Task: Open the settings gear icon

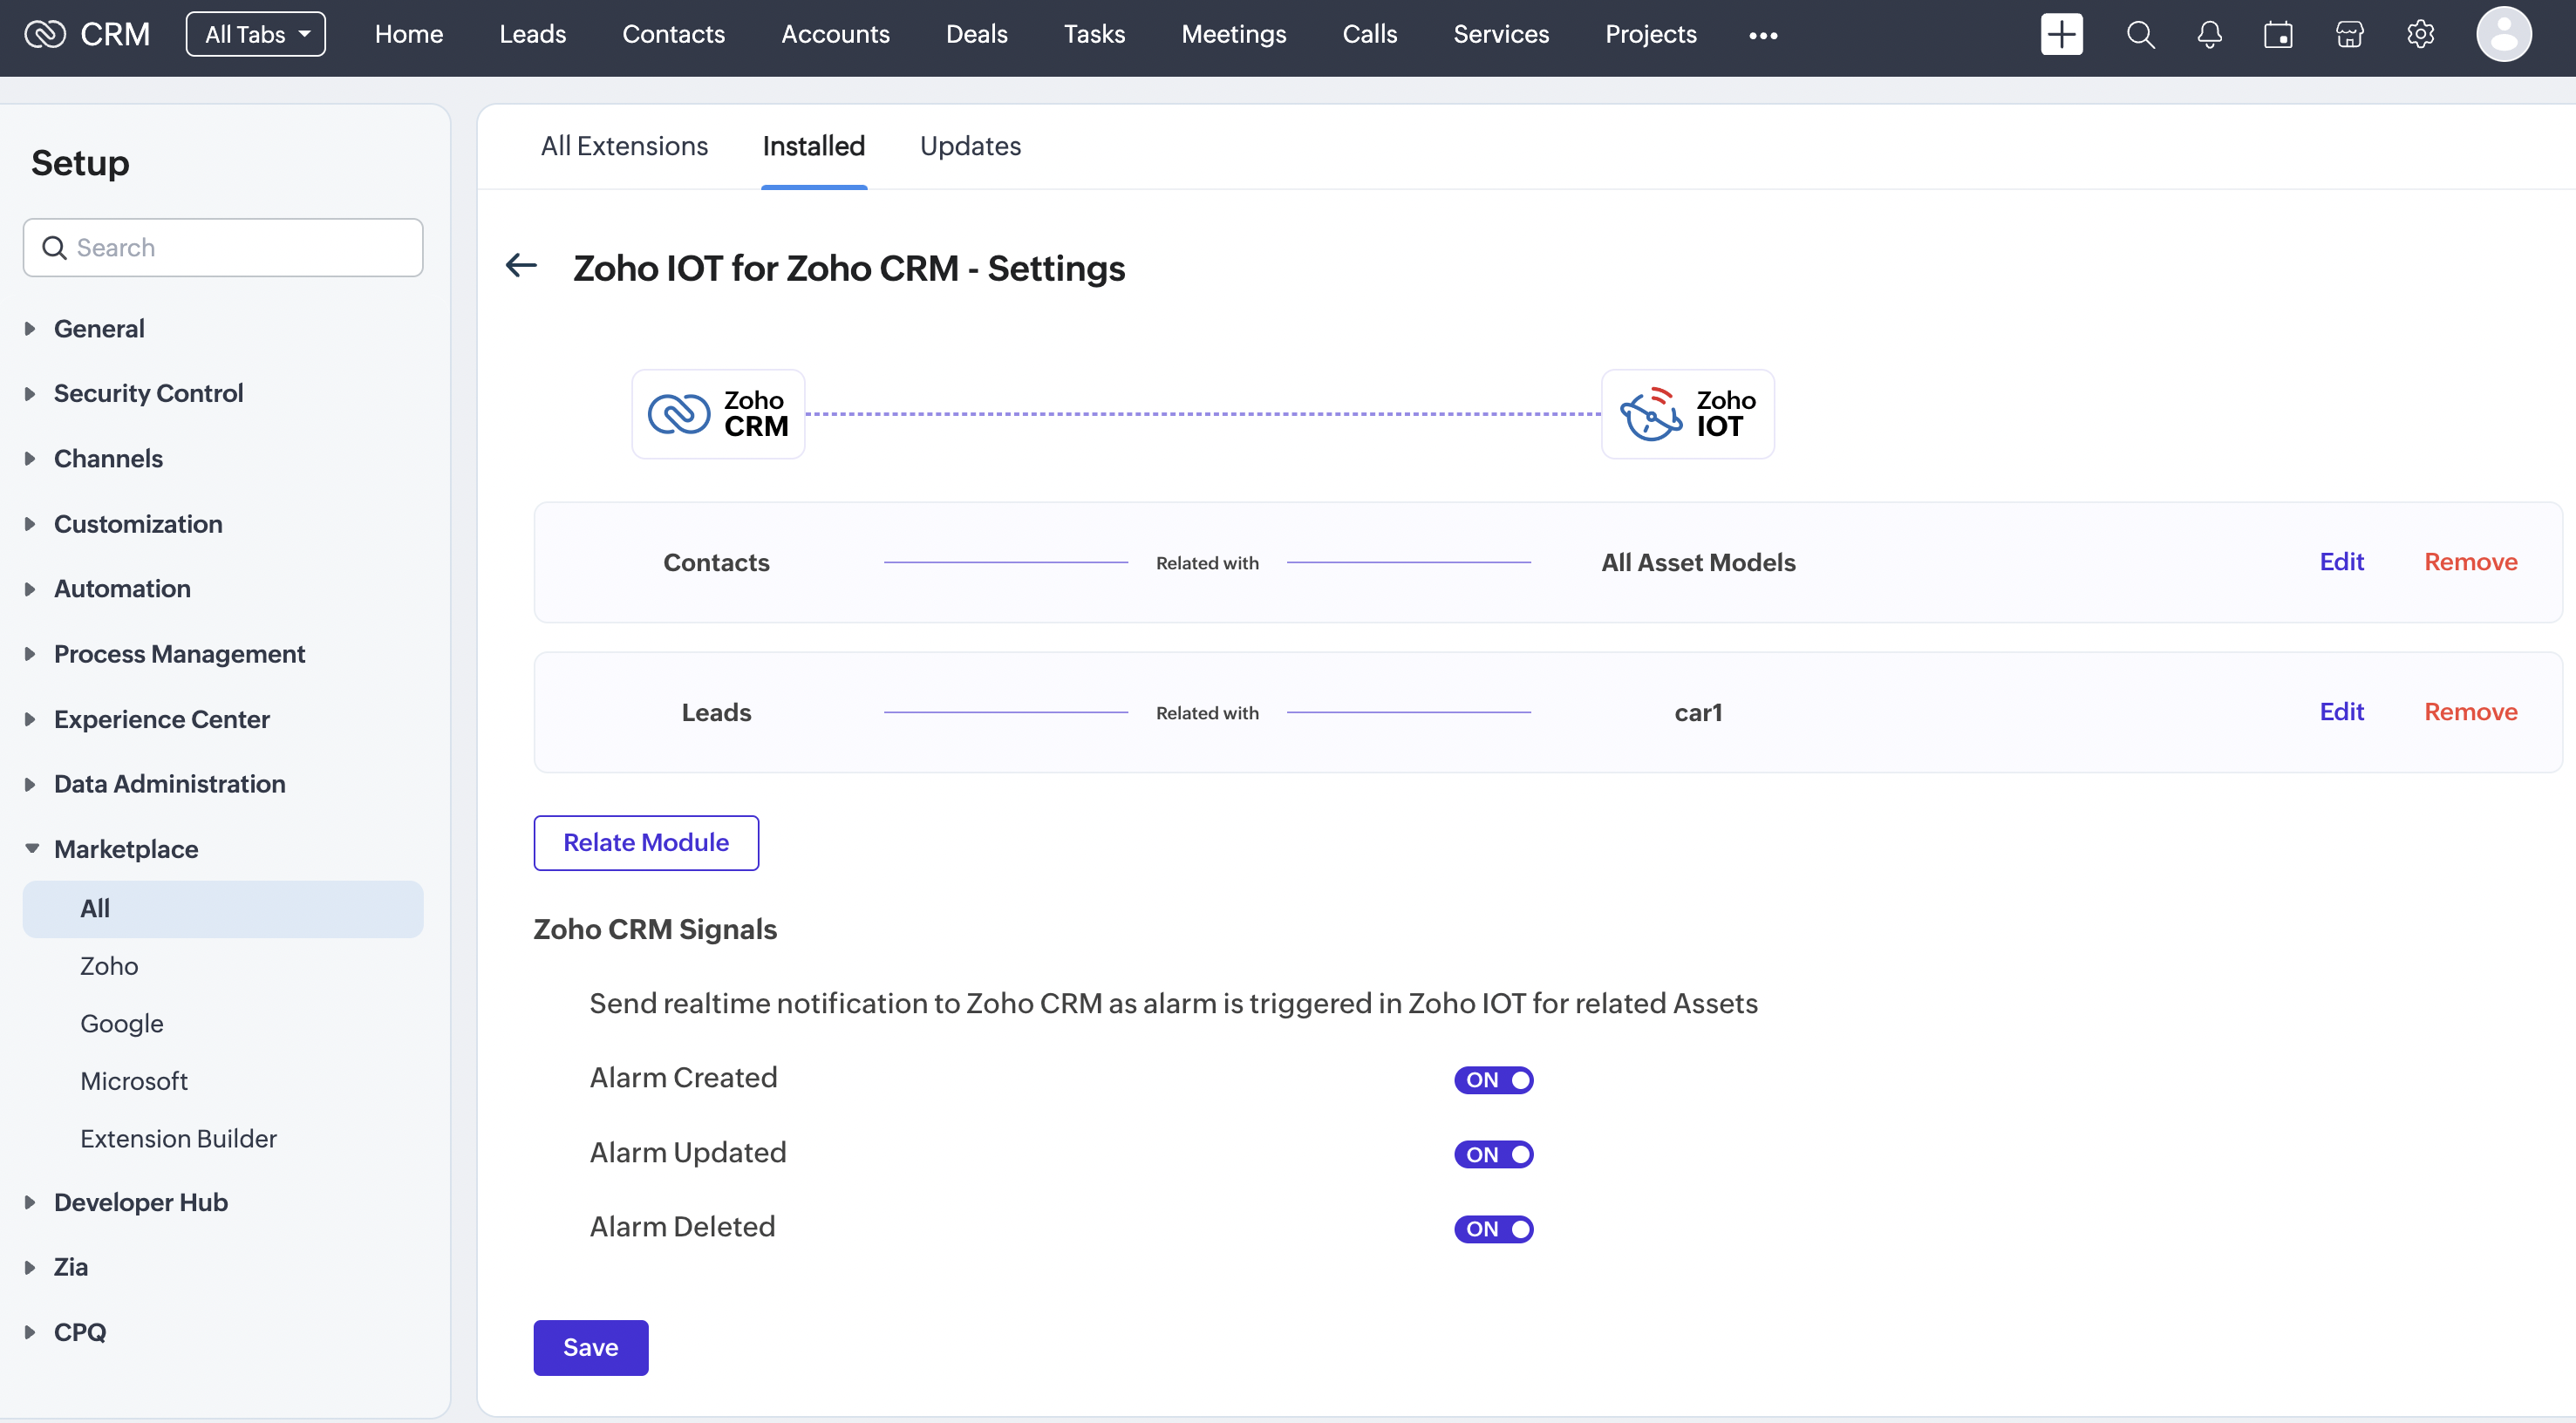Action: [x=2420, y=35]
